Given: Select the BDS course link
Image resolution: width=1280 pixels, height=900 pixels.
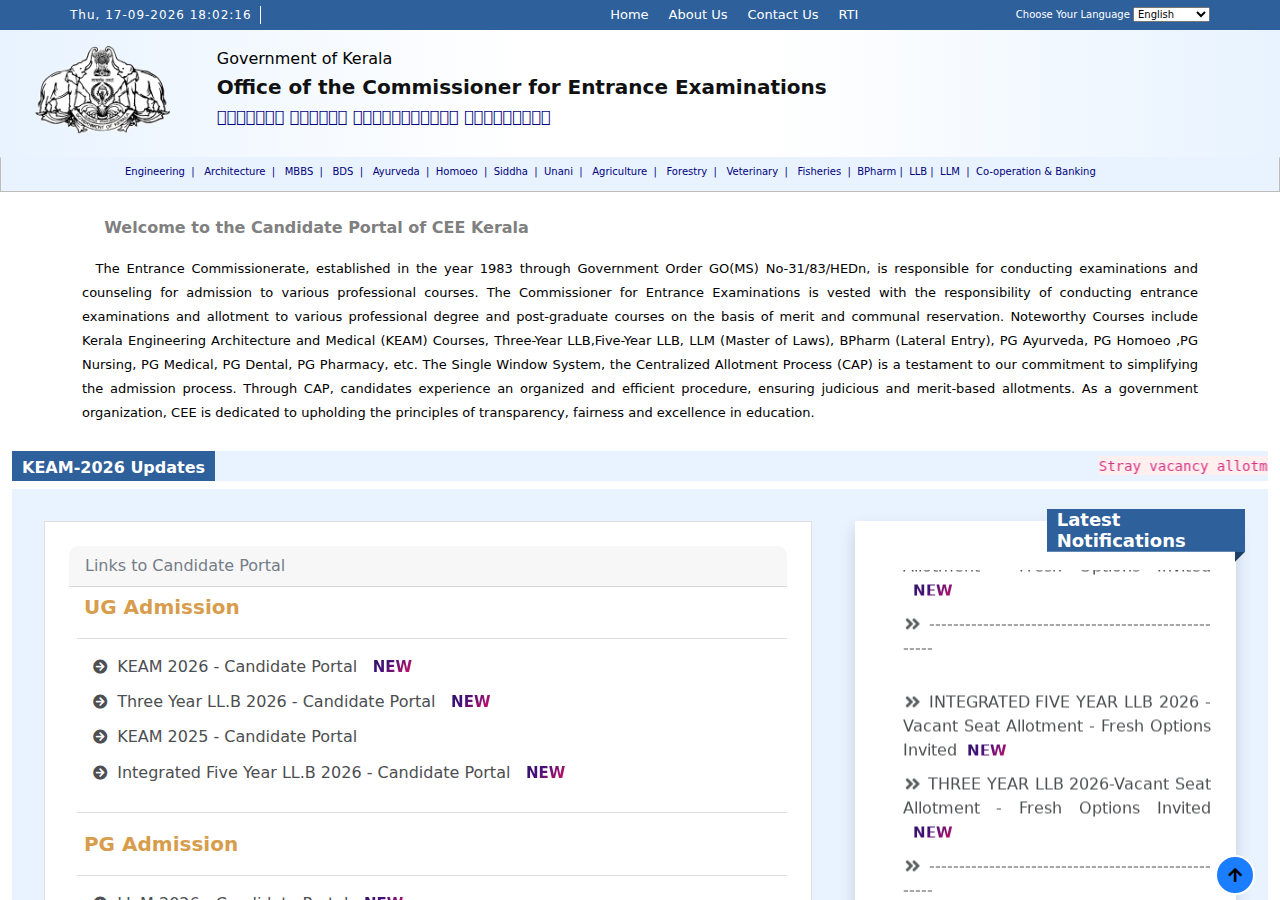Looking at the screenshot, I should click(x=343, y=172).
